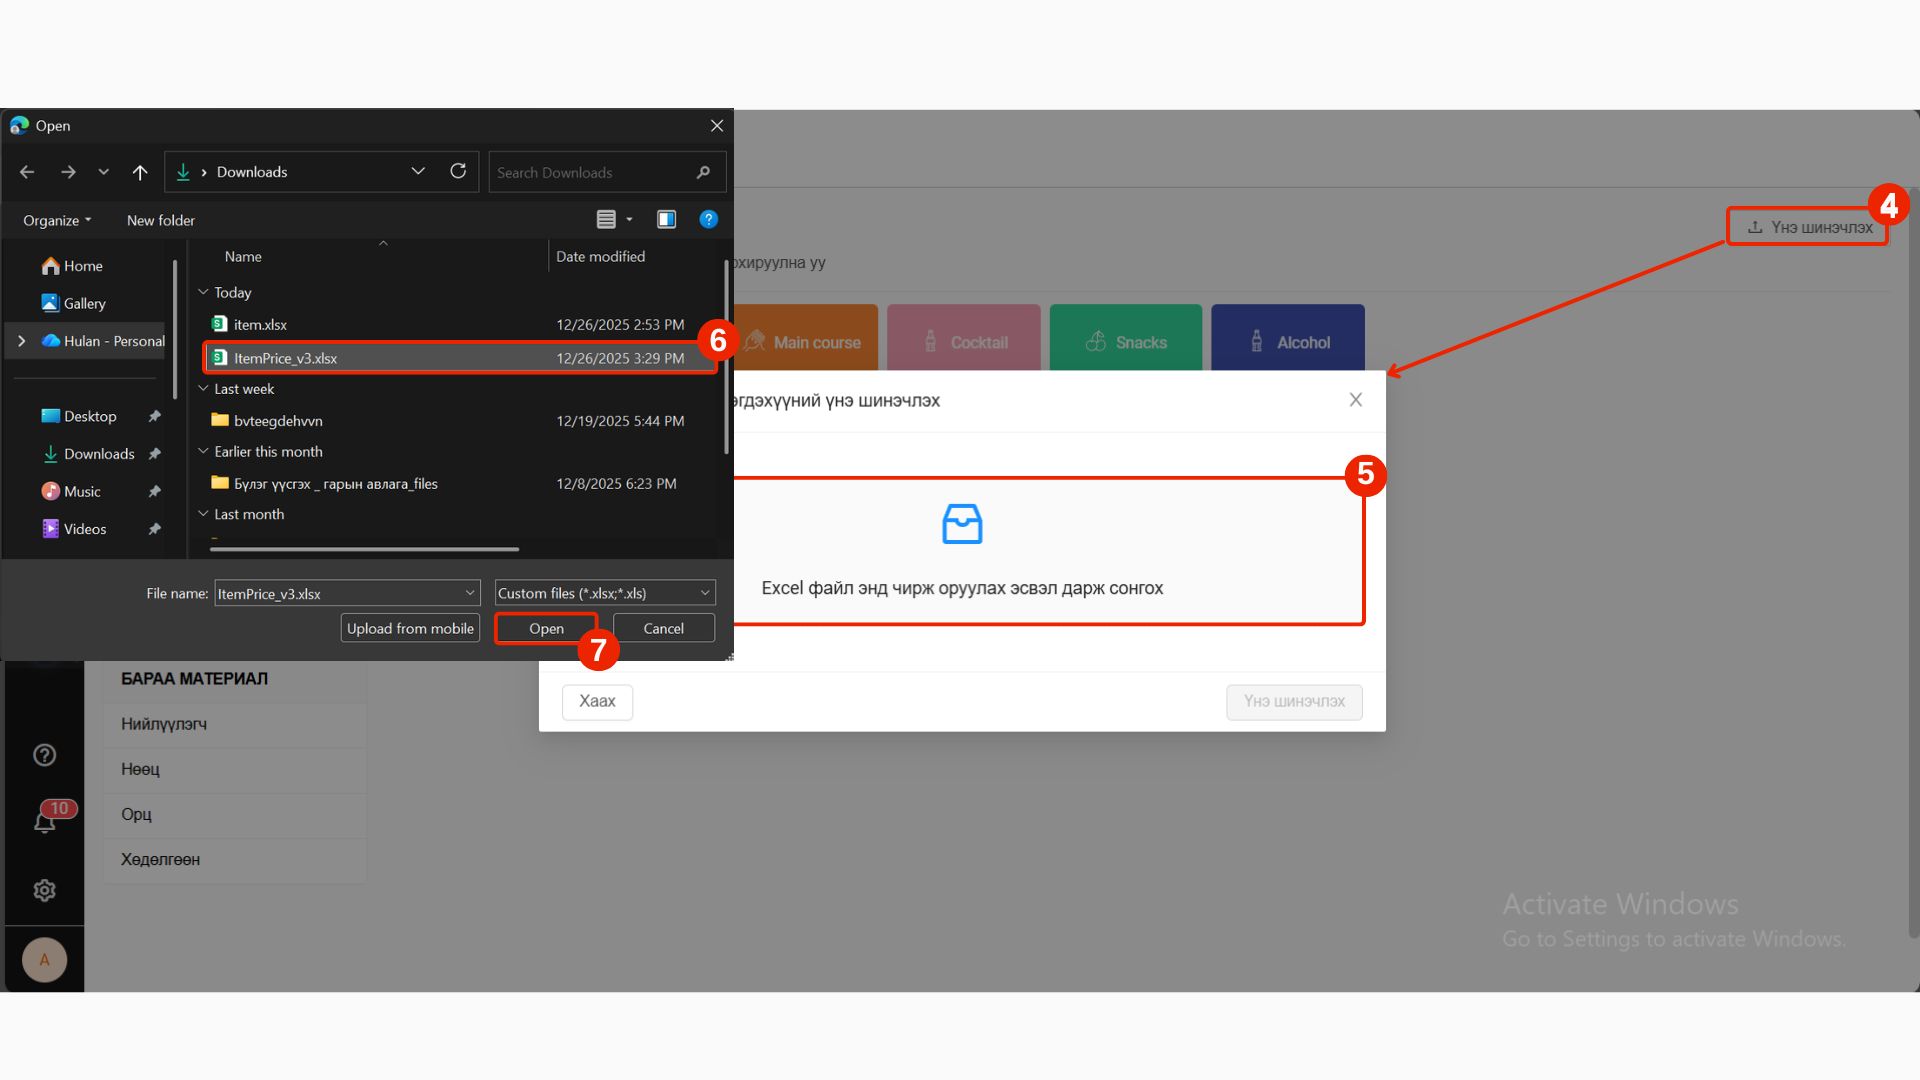Click the Search Downloads field
The image size is (1920, 1080).
click(590, 172)
